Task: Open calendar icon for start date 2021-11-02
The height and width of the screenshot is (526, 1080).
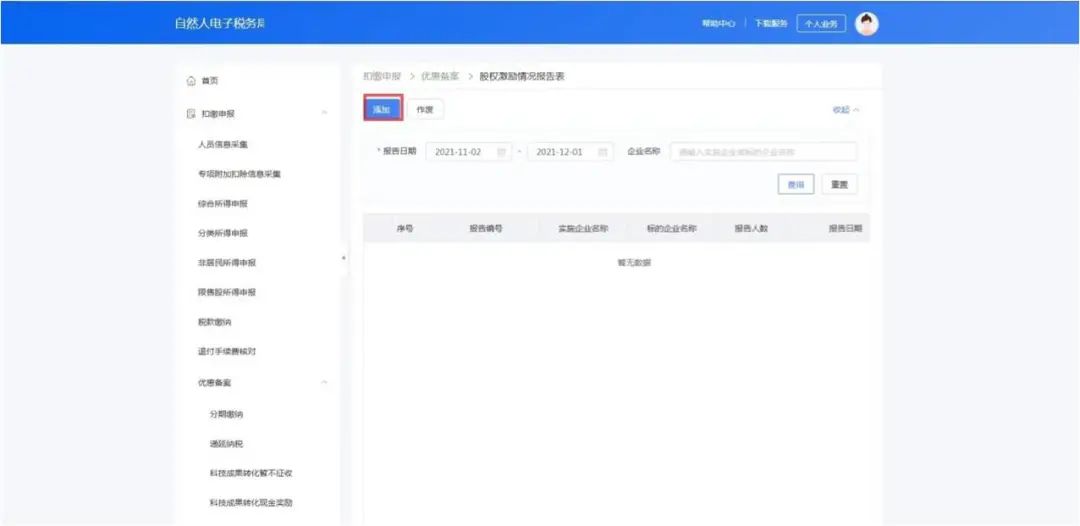Action: pos(501,152)
